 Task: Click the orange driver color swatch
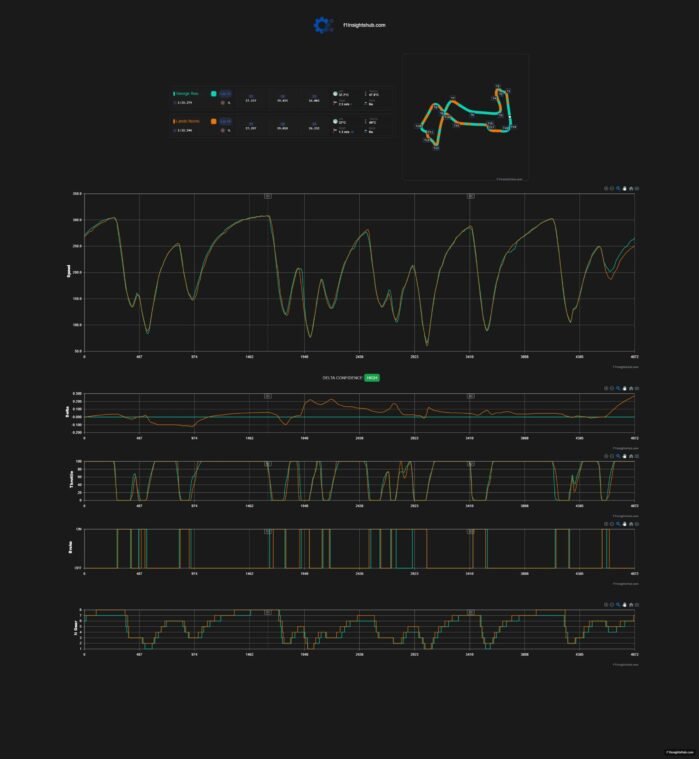pyautogui.click(x=213, y=121)
